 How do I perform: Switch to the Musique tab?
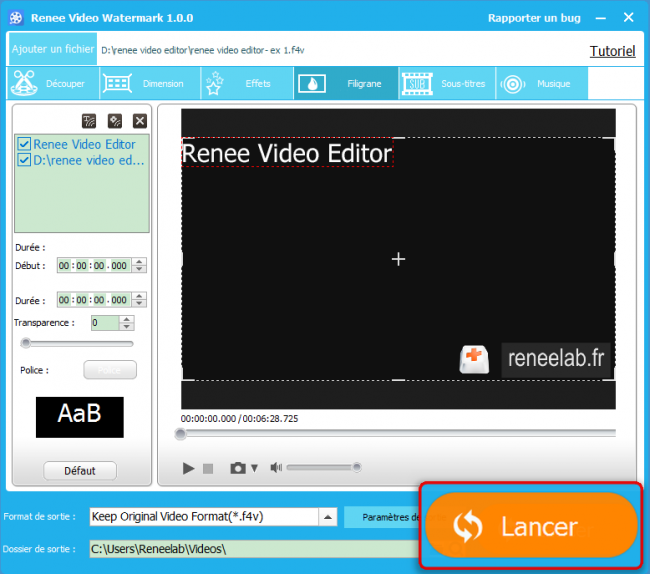pyautogui.click(x=542, y=83)
